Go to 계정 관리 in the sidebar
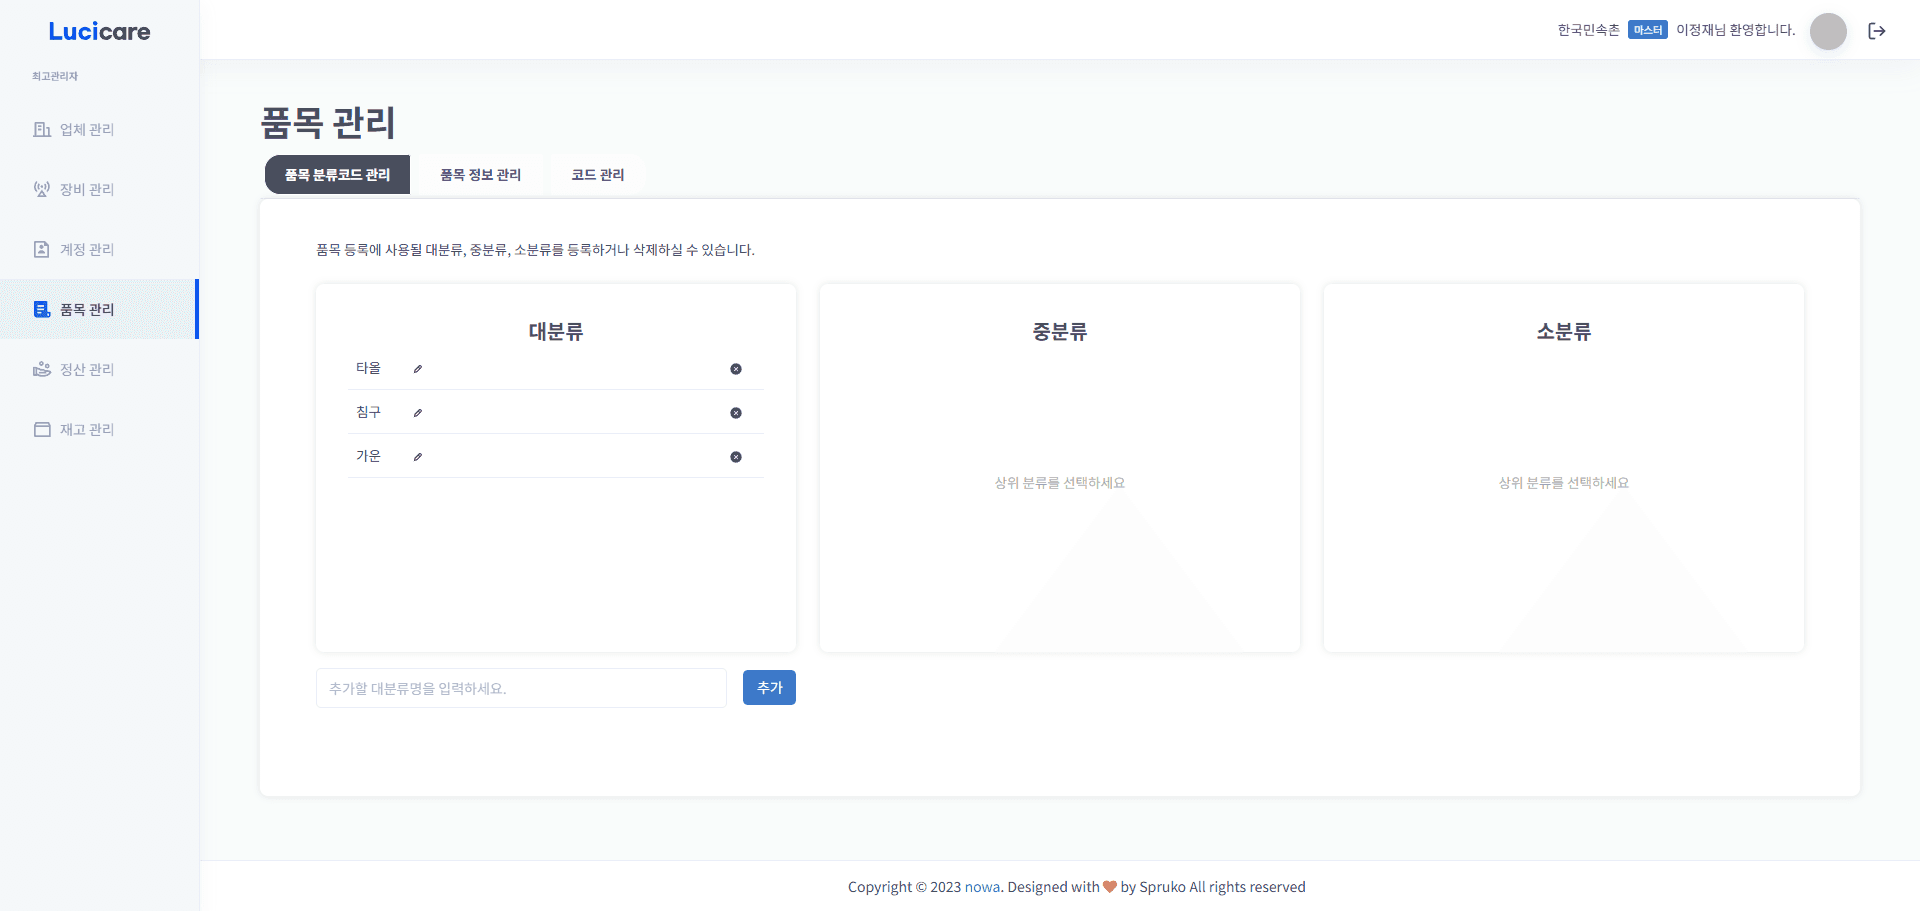Image resolution: width=1920 pixels, height=911 pixels. (x=87, y=250)
